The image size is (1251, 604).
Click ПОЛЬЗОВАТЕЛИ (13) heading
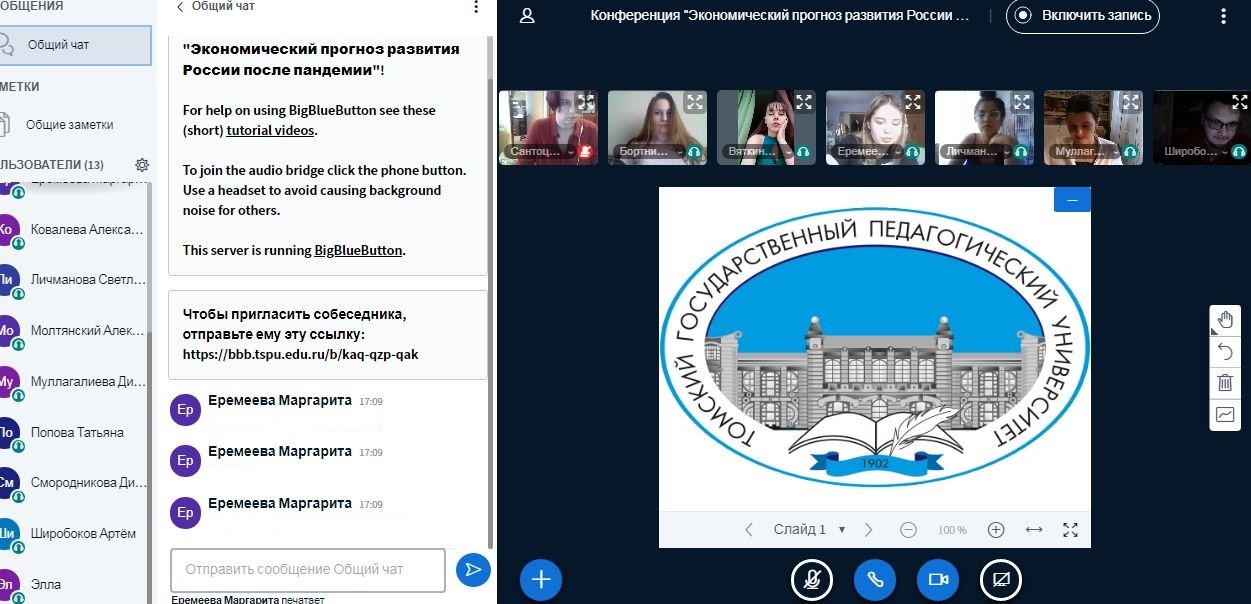click(52, 165)
